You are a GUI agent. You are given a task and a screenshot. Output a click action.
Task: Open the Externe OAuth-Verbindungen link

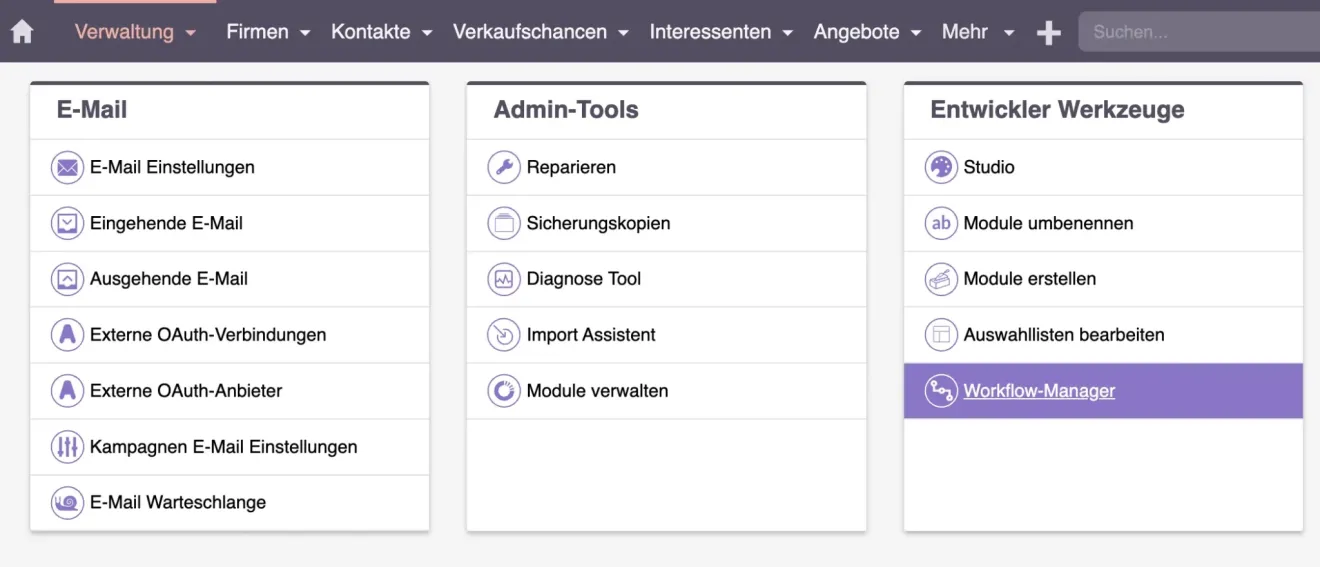pyautogui.click(x=208, y=335)
